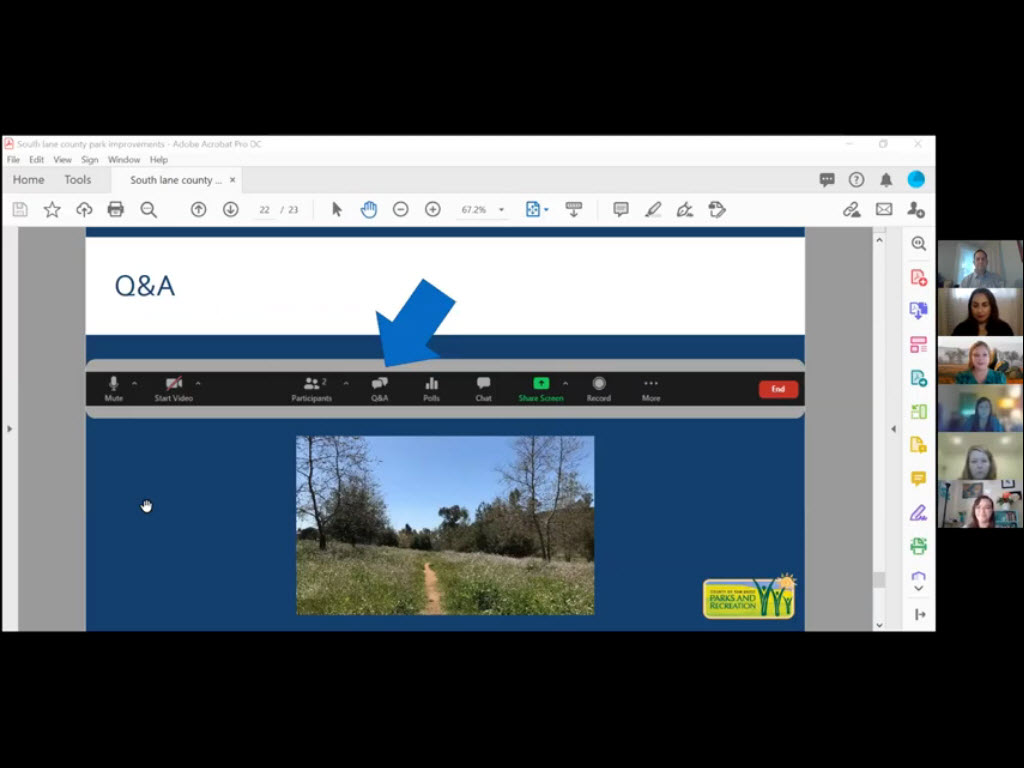Print the document using the printer icon
This screenshot has width=1024, height=768.
pyautogui.click(x=116, y=209)
